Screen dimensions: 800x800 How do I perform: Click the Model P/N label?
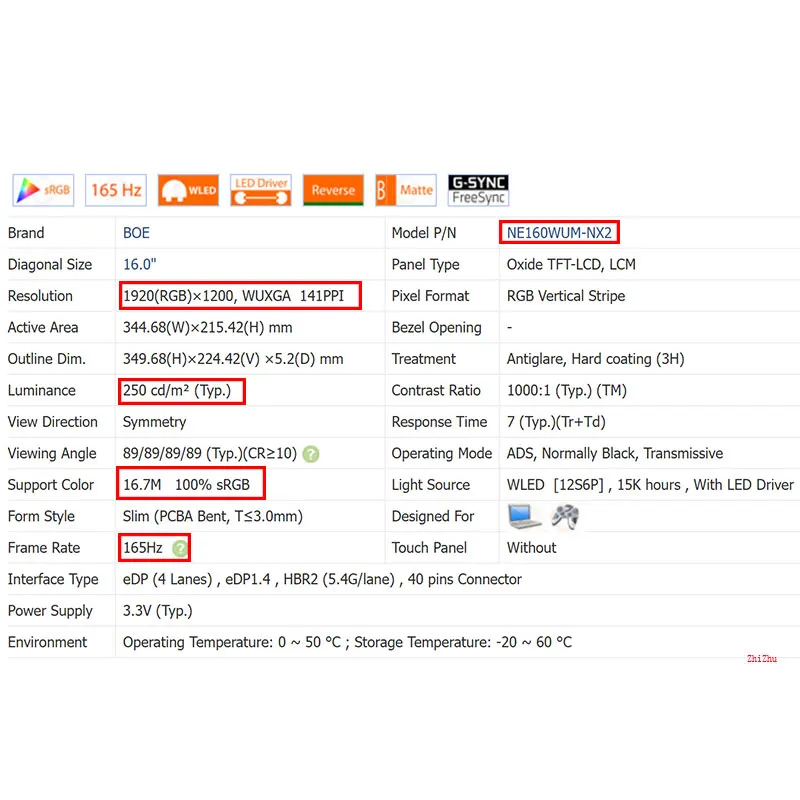click(423, 233)
